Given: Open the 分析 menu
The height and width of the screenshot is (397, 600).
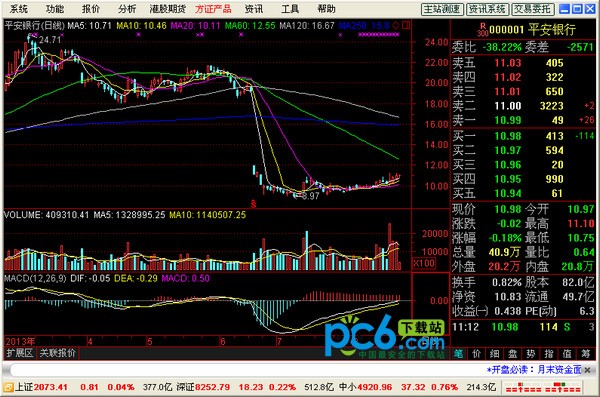Looking at the screenshot, I should tap(127, 9).
